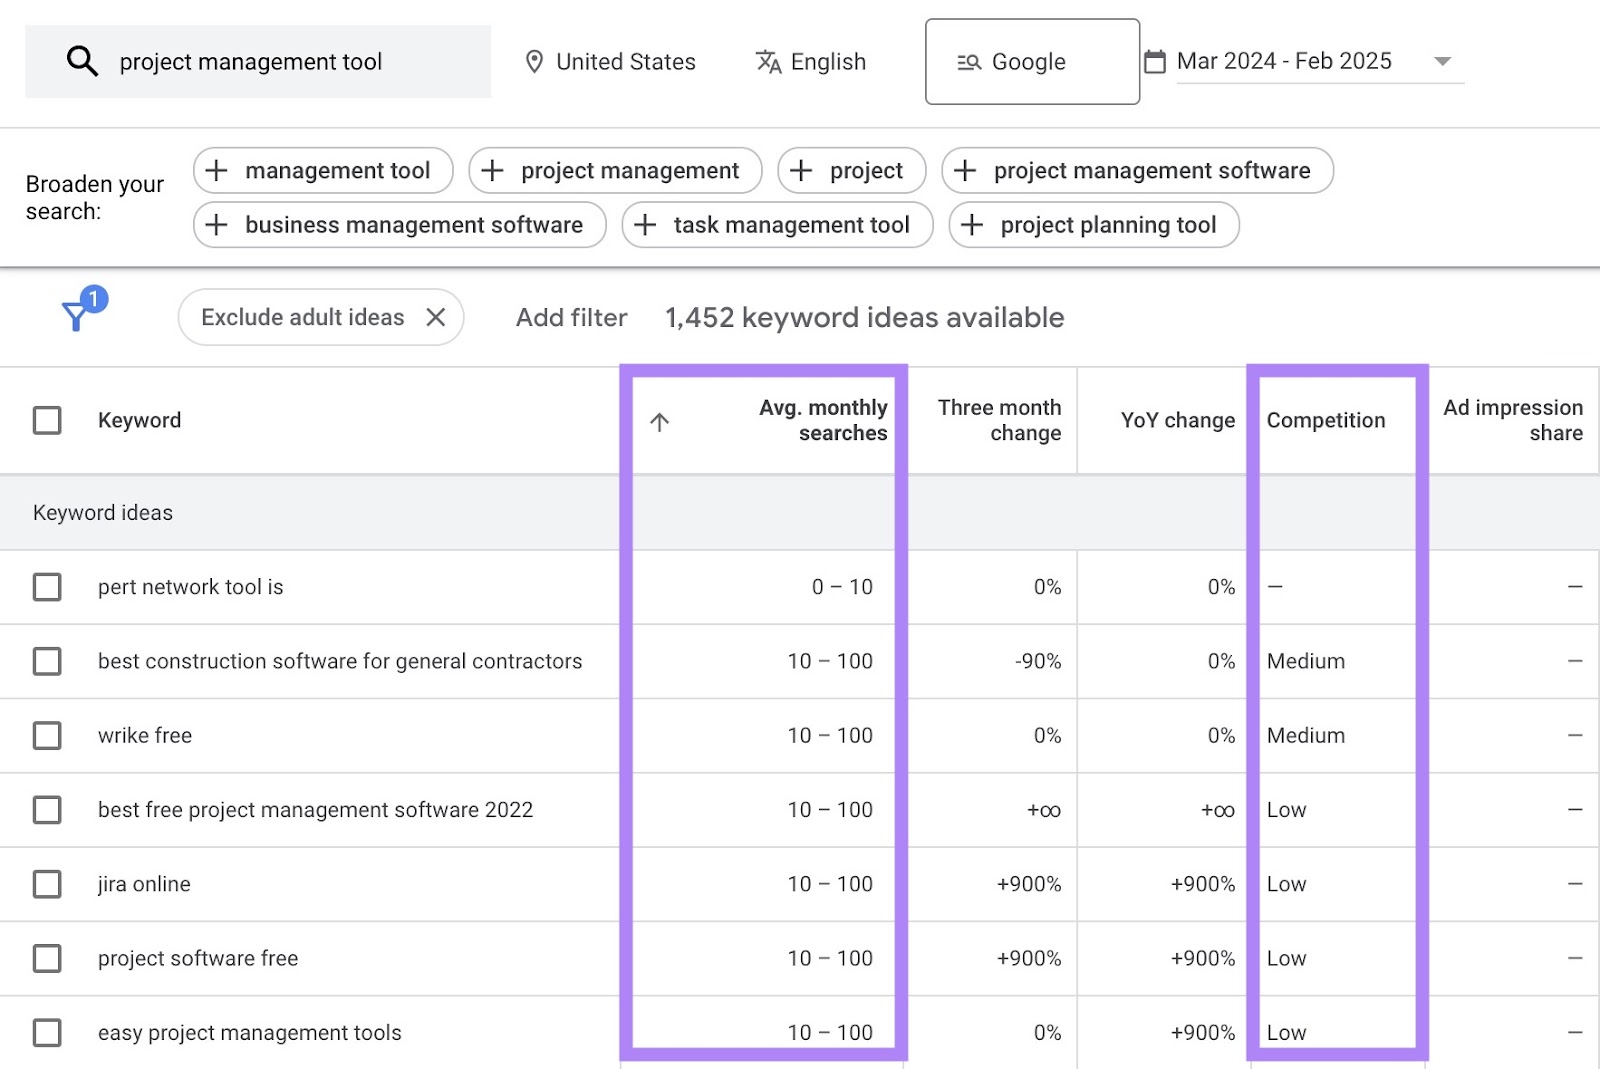This screenshot has width=1600, height=1069.
Task: Click the Competition column header
Action: tap(1325, 420)
